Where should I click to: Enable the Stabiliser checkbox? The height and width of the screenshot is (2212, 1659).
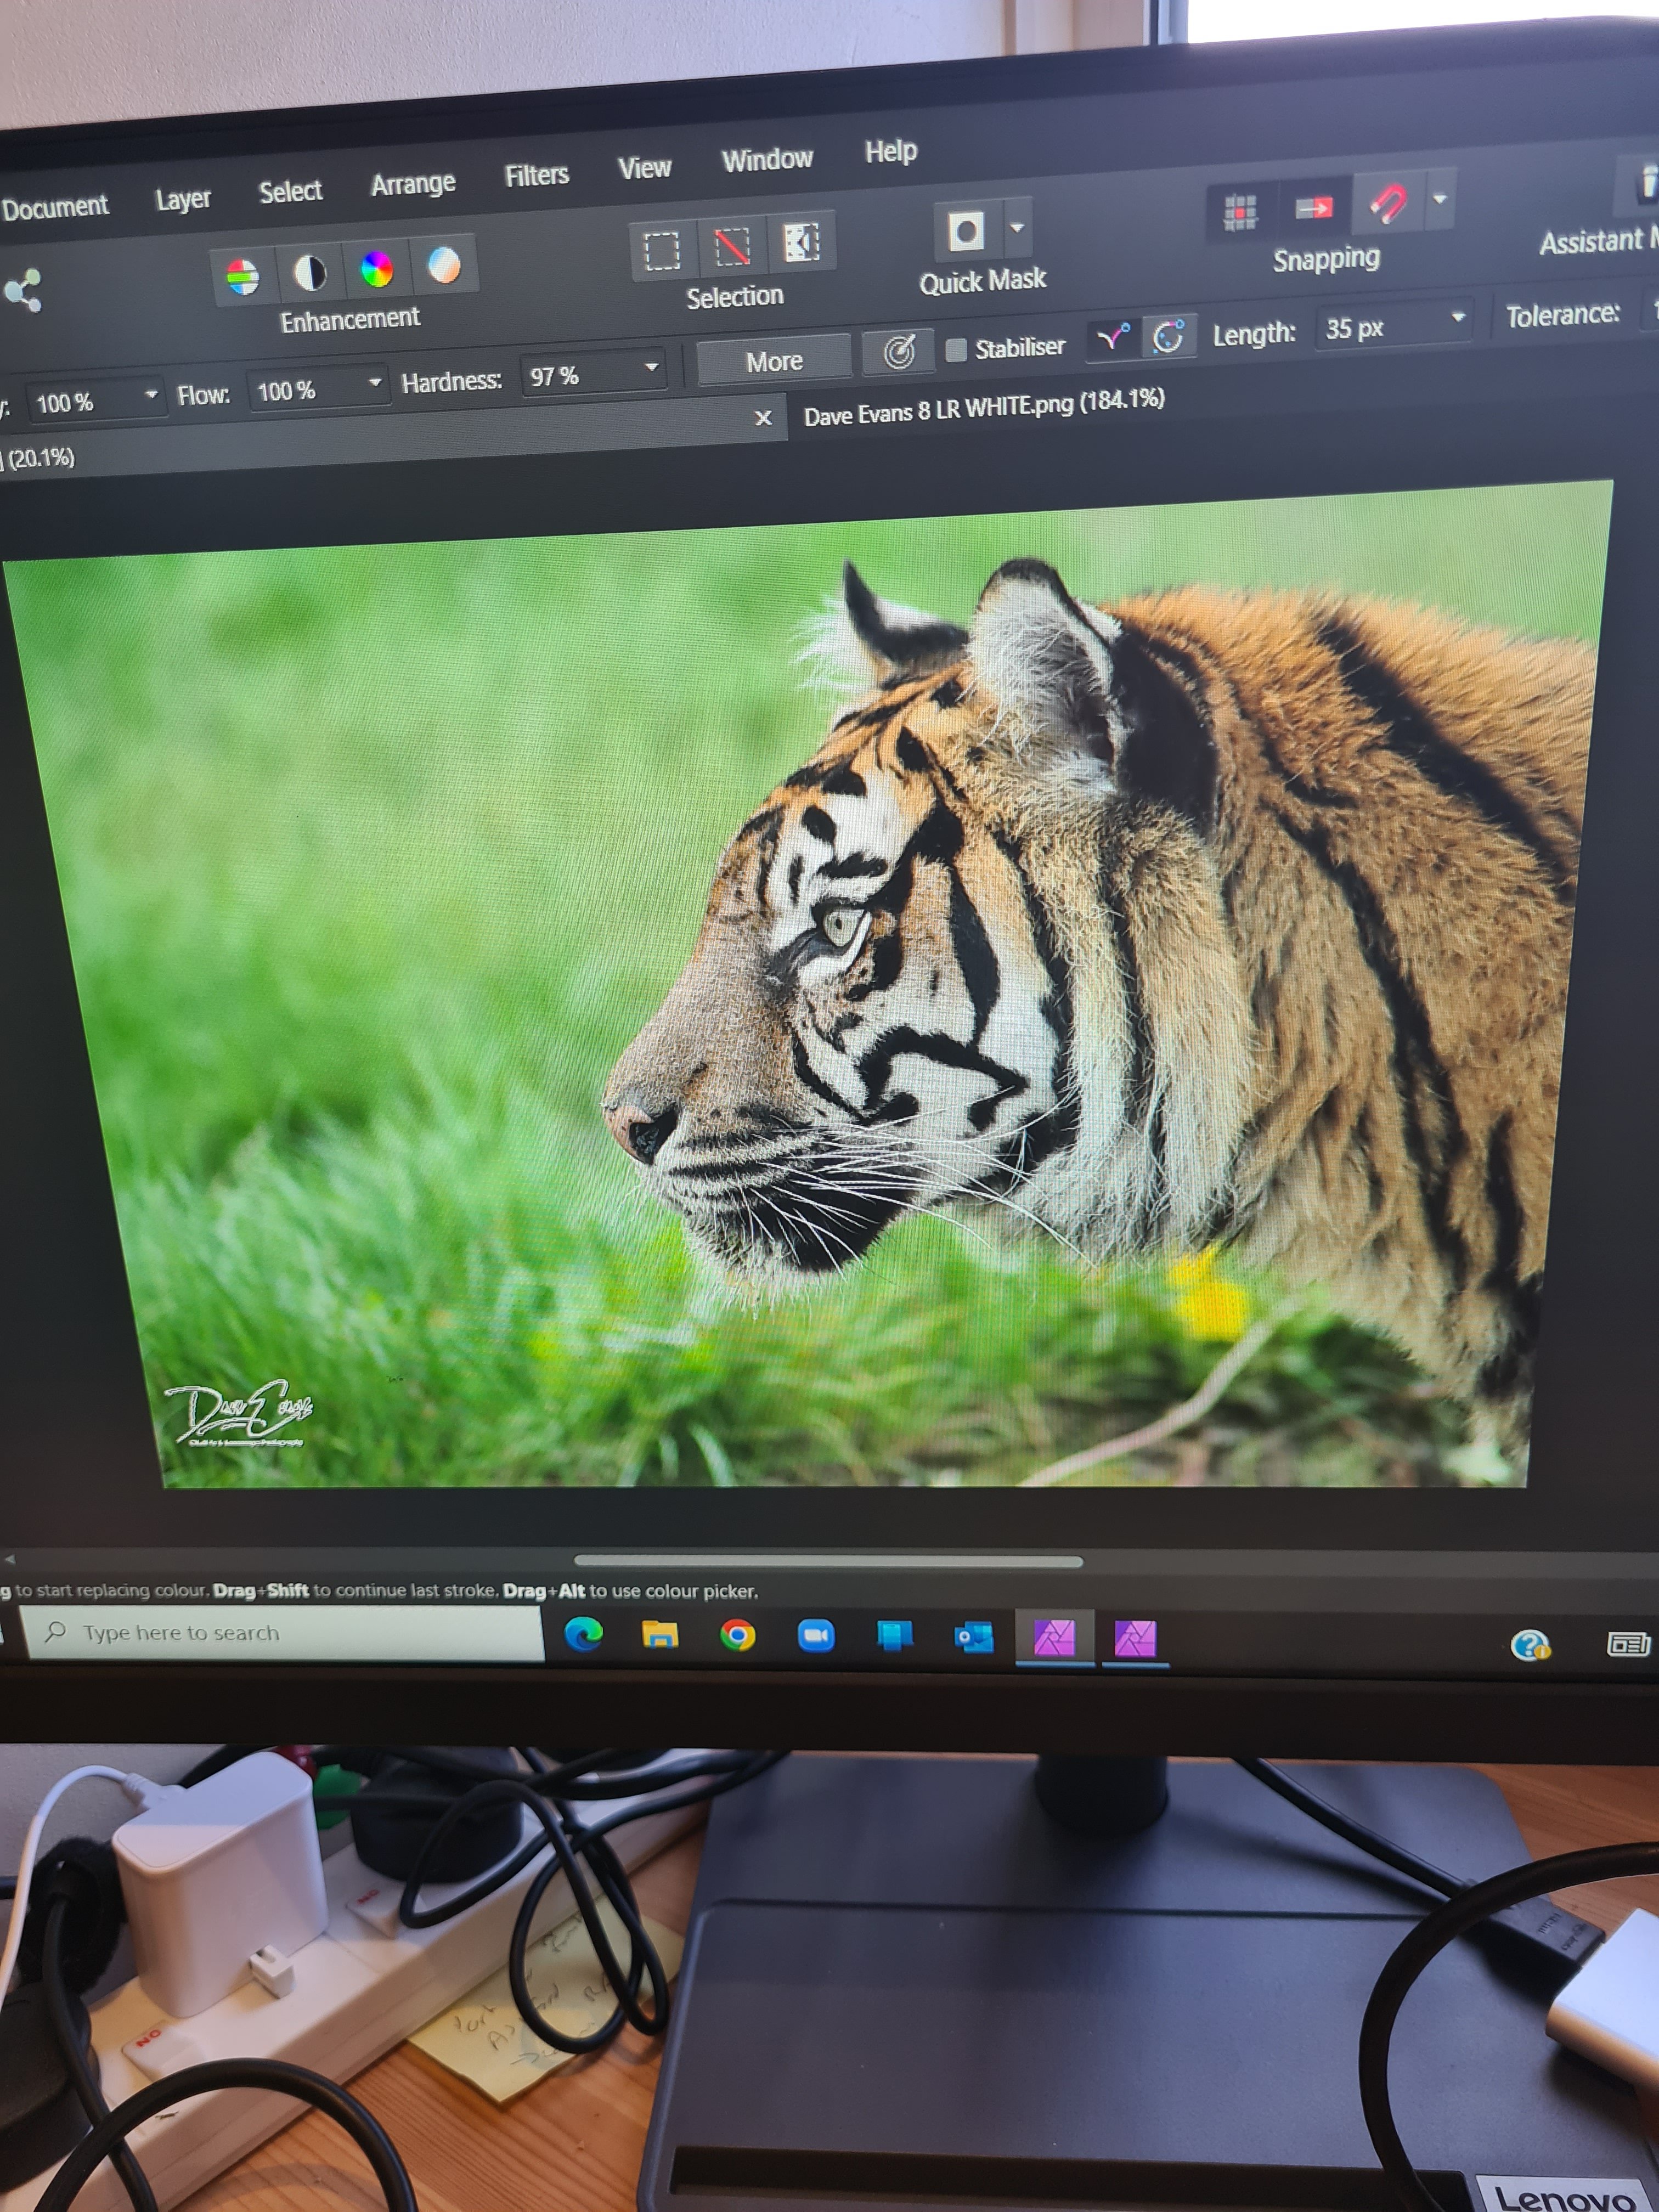pyautogui.click(x=956, y=349)
